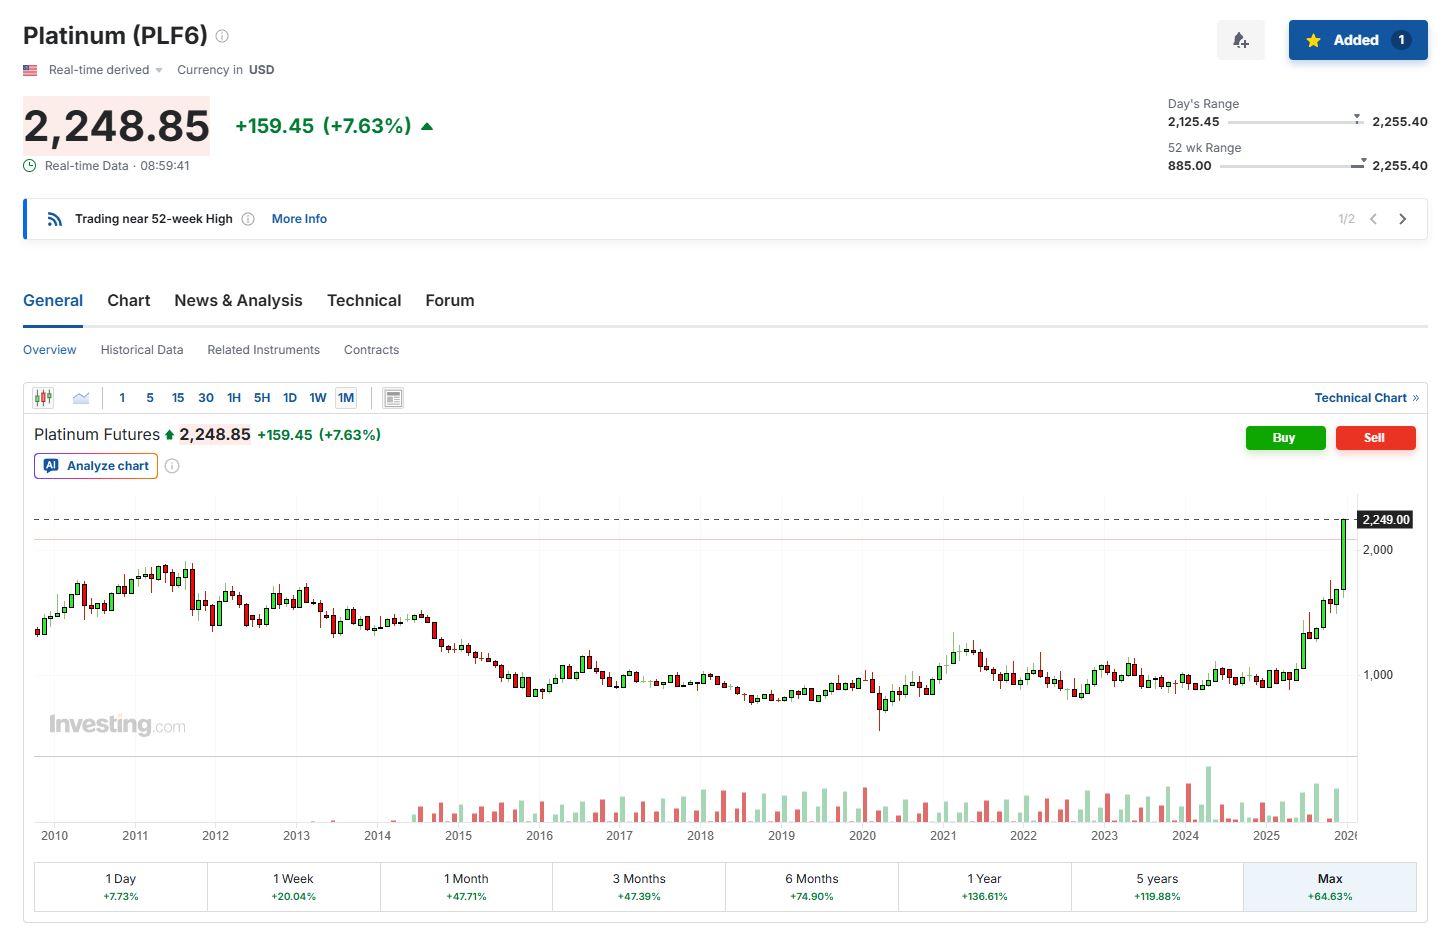
Task: Click the 1/2 insight counter
Action: [x=1346, y=219]
